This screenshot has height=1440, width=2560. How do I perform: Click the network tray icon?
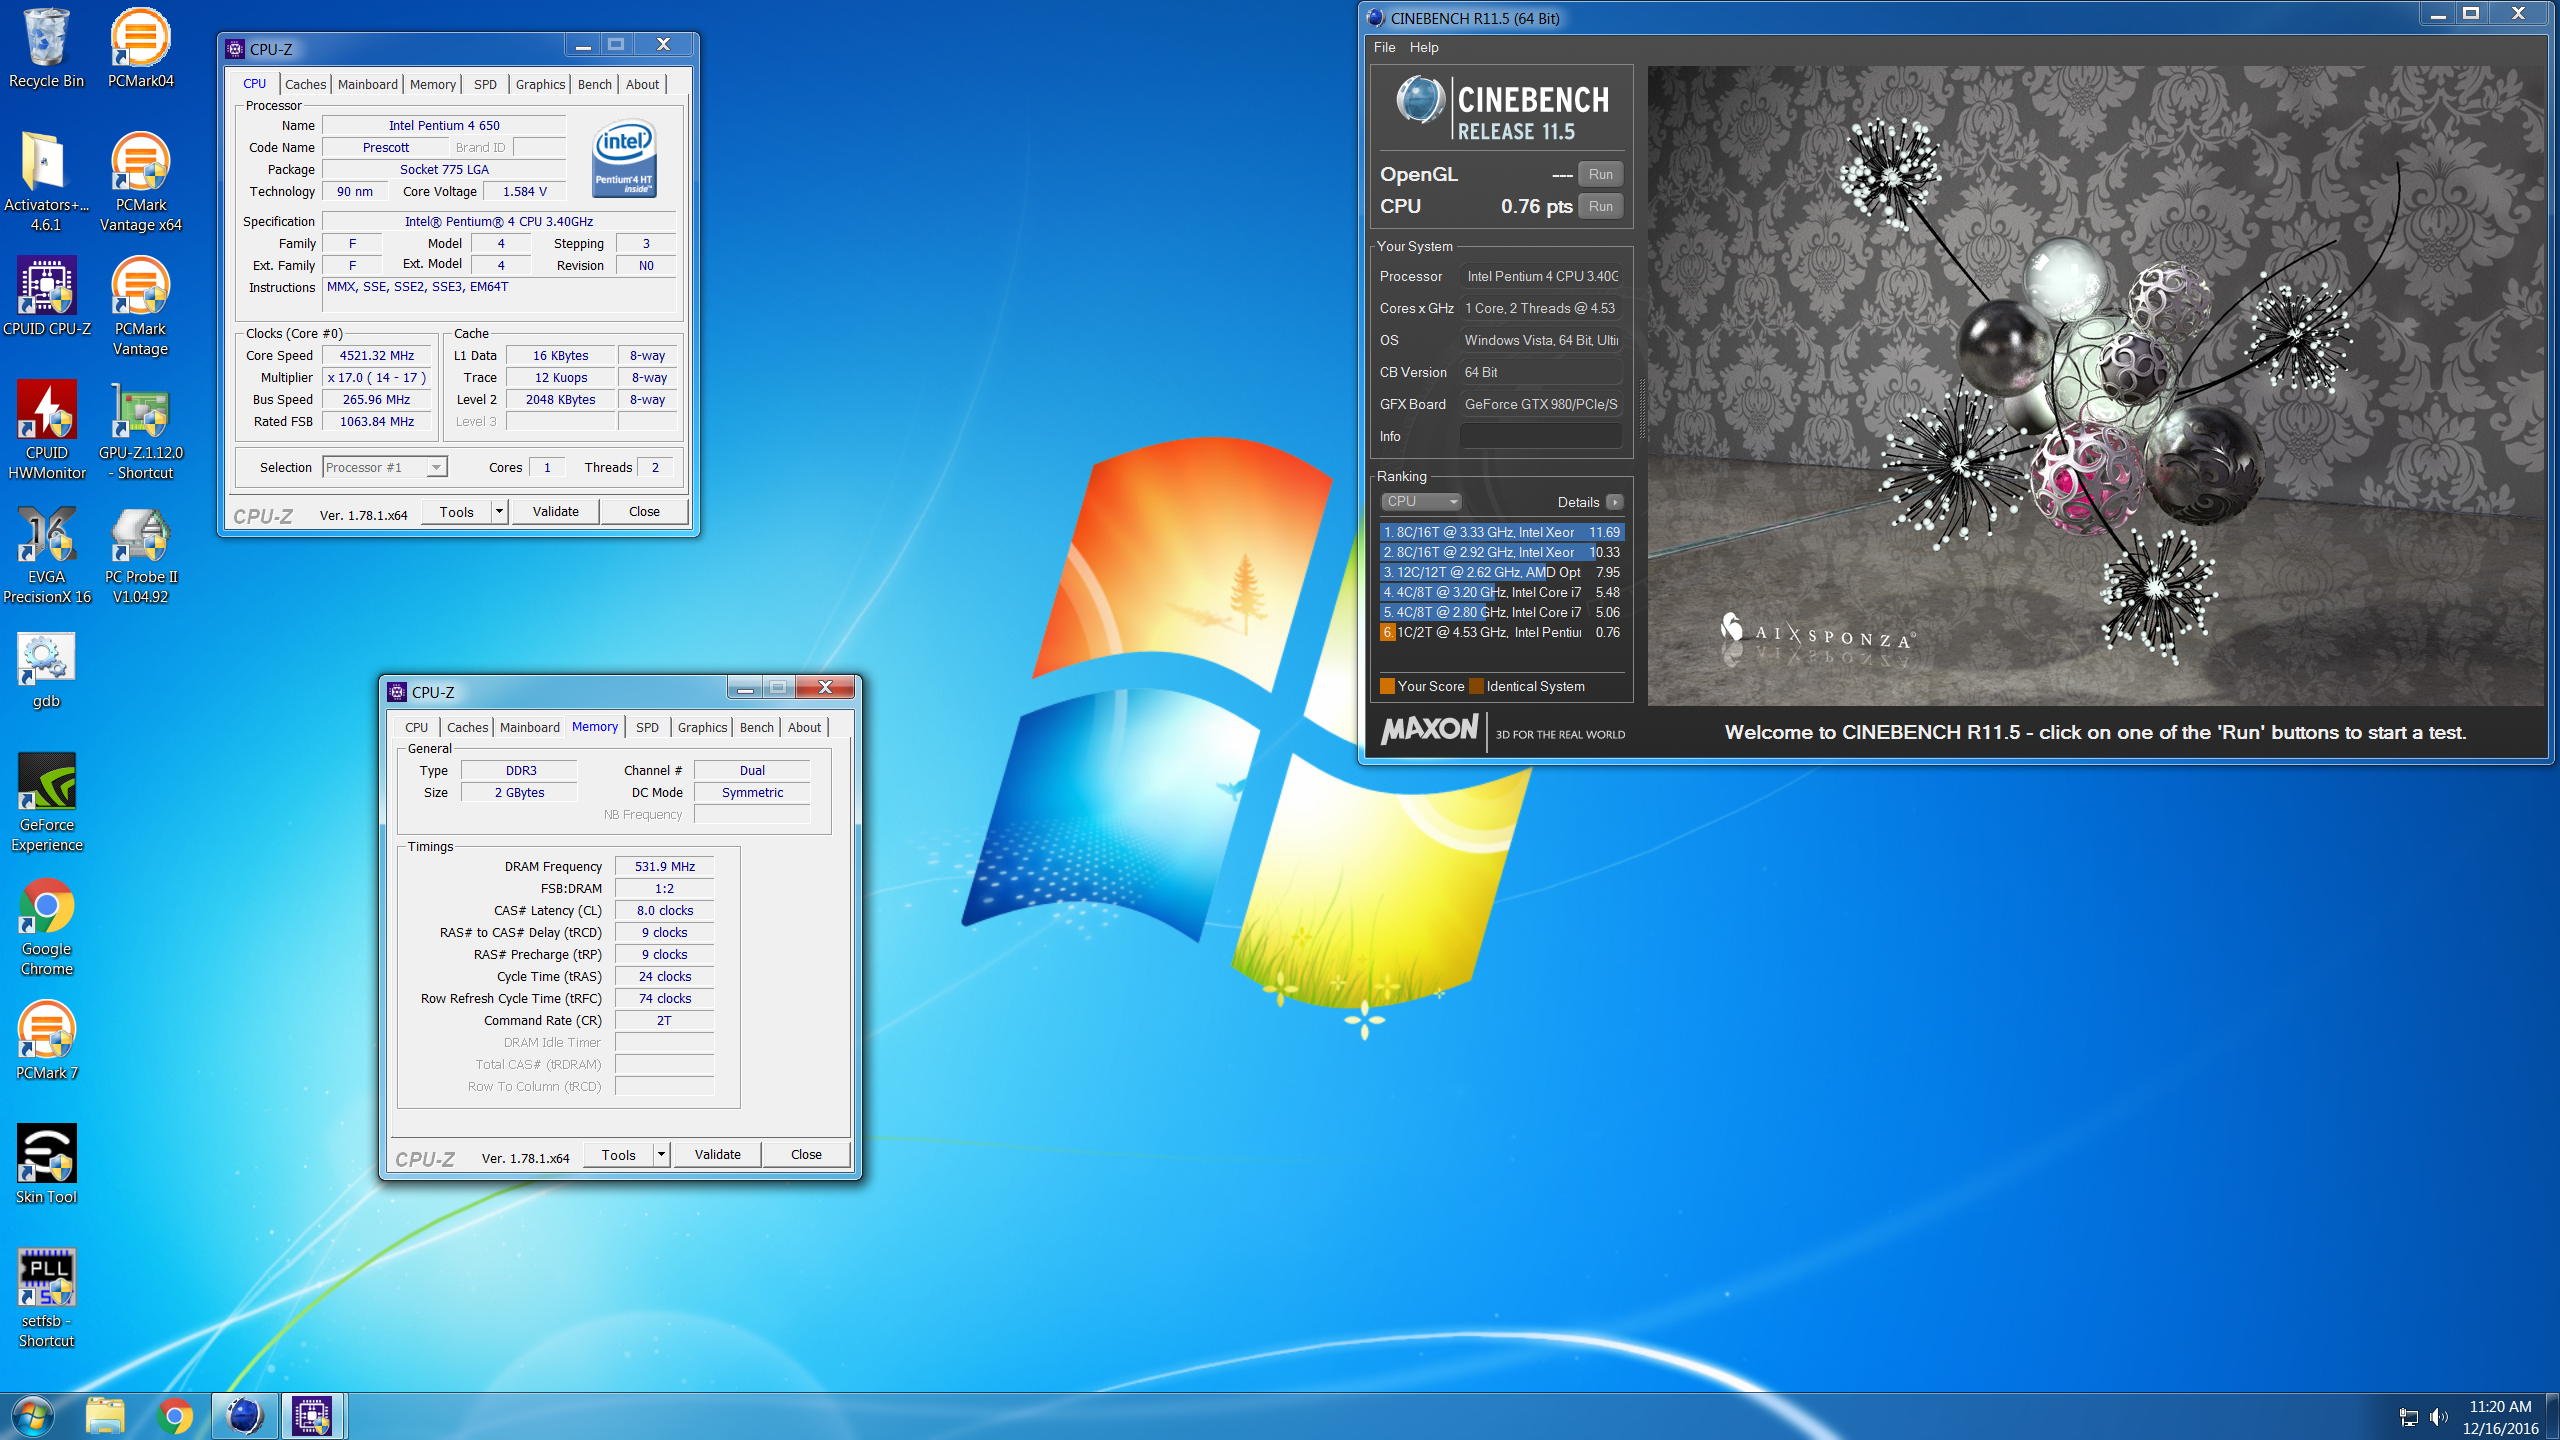tap(2409, 1417)
